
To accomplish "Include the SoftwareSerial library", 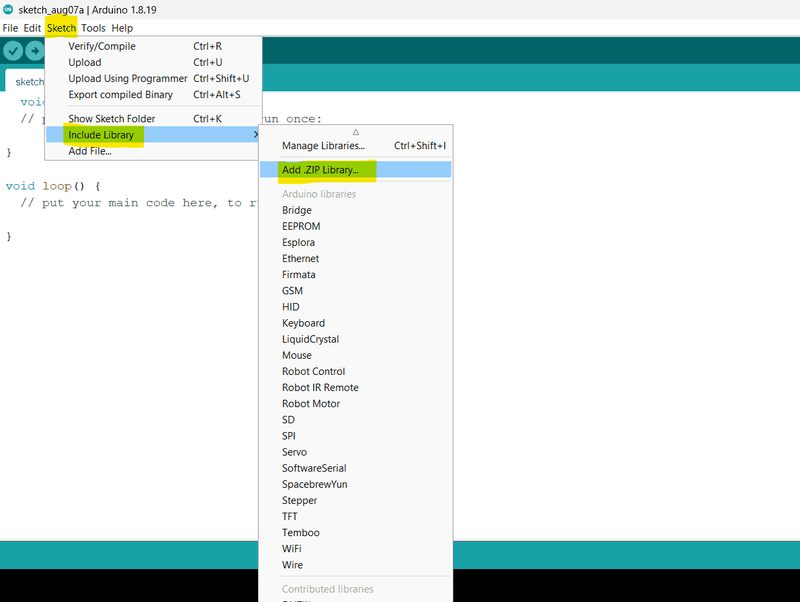I will tap(356, 468).
